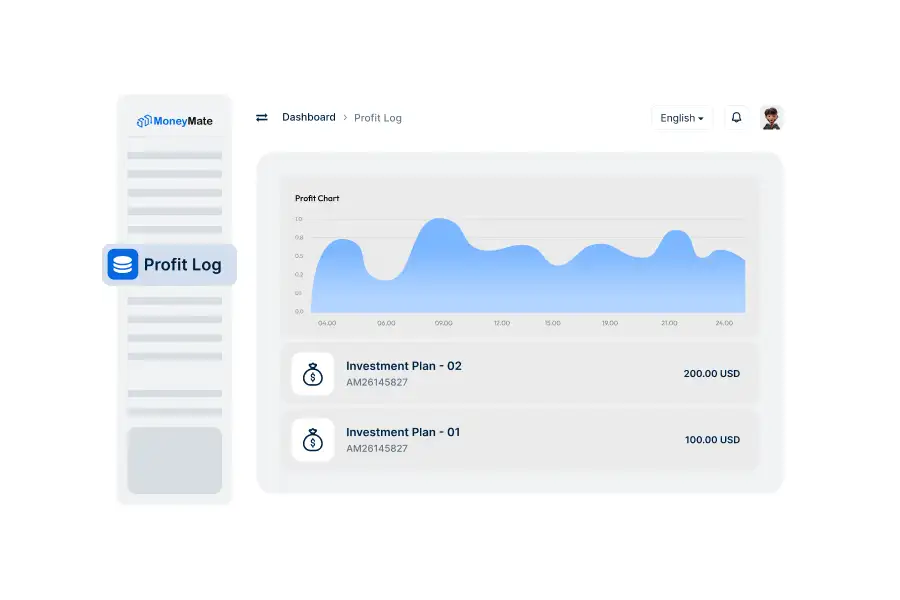Click the 09.00 label on the chart axis
The height and width of the screenshot is (600, 900).
click(443, 323)
